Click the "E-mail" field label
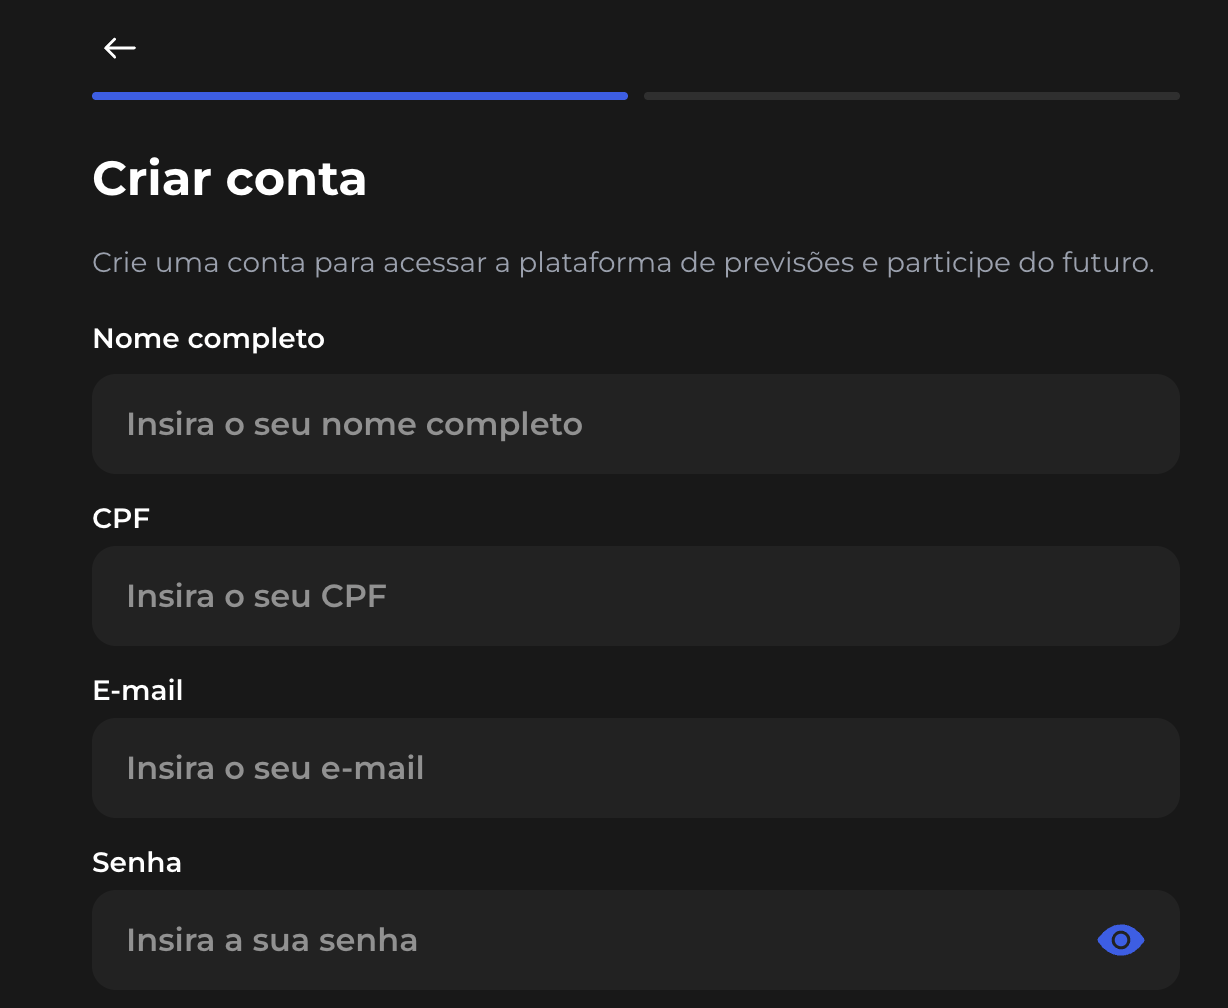The width and height of the screenshot is (1228, 1008). 137,690
